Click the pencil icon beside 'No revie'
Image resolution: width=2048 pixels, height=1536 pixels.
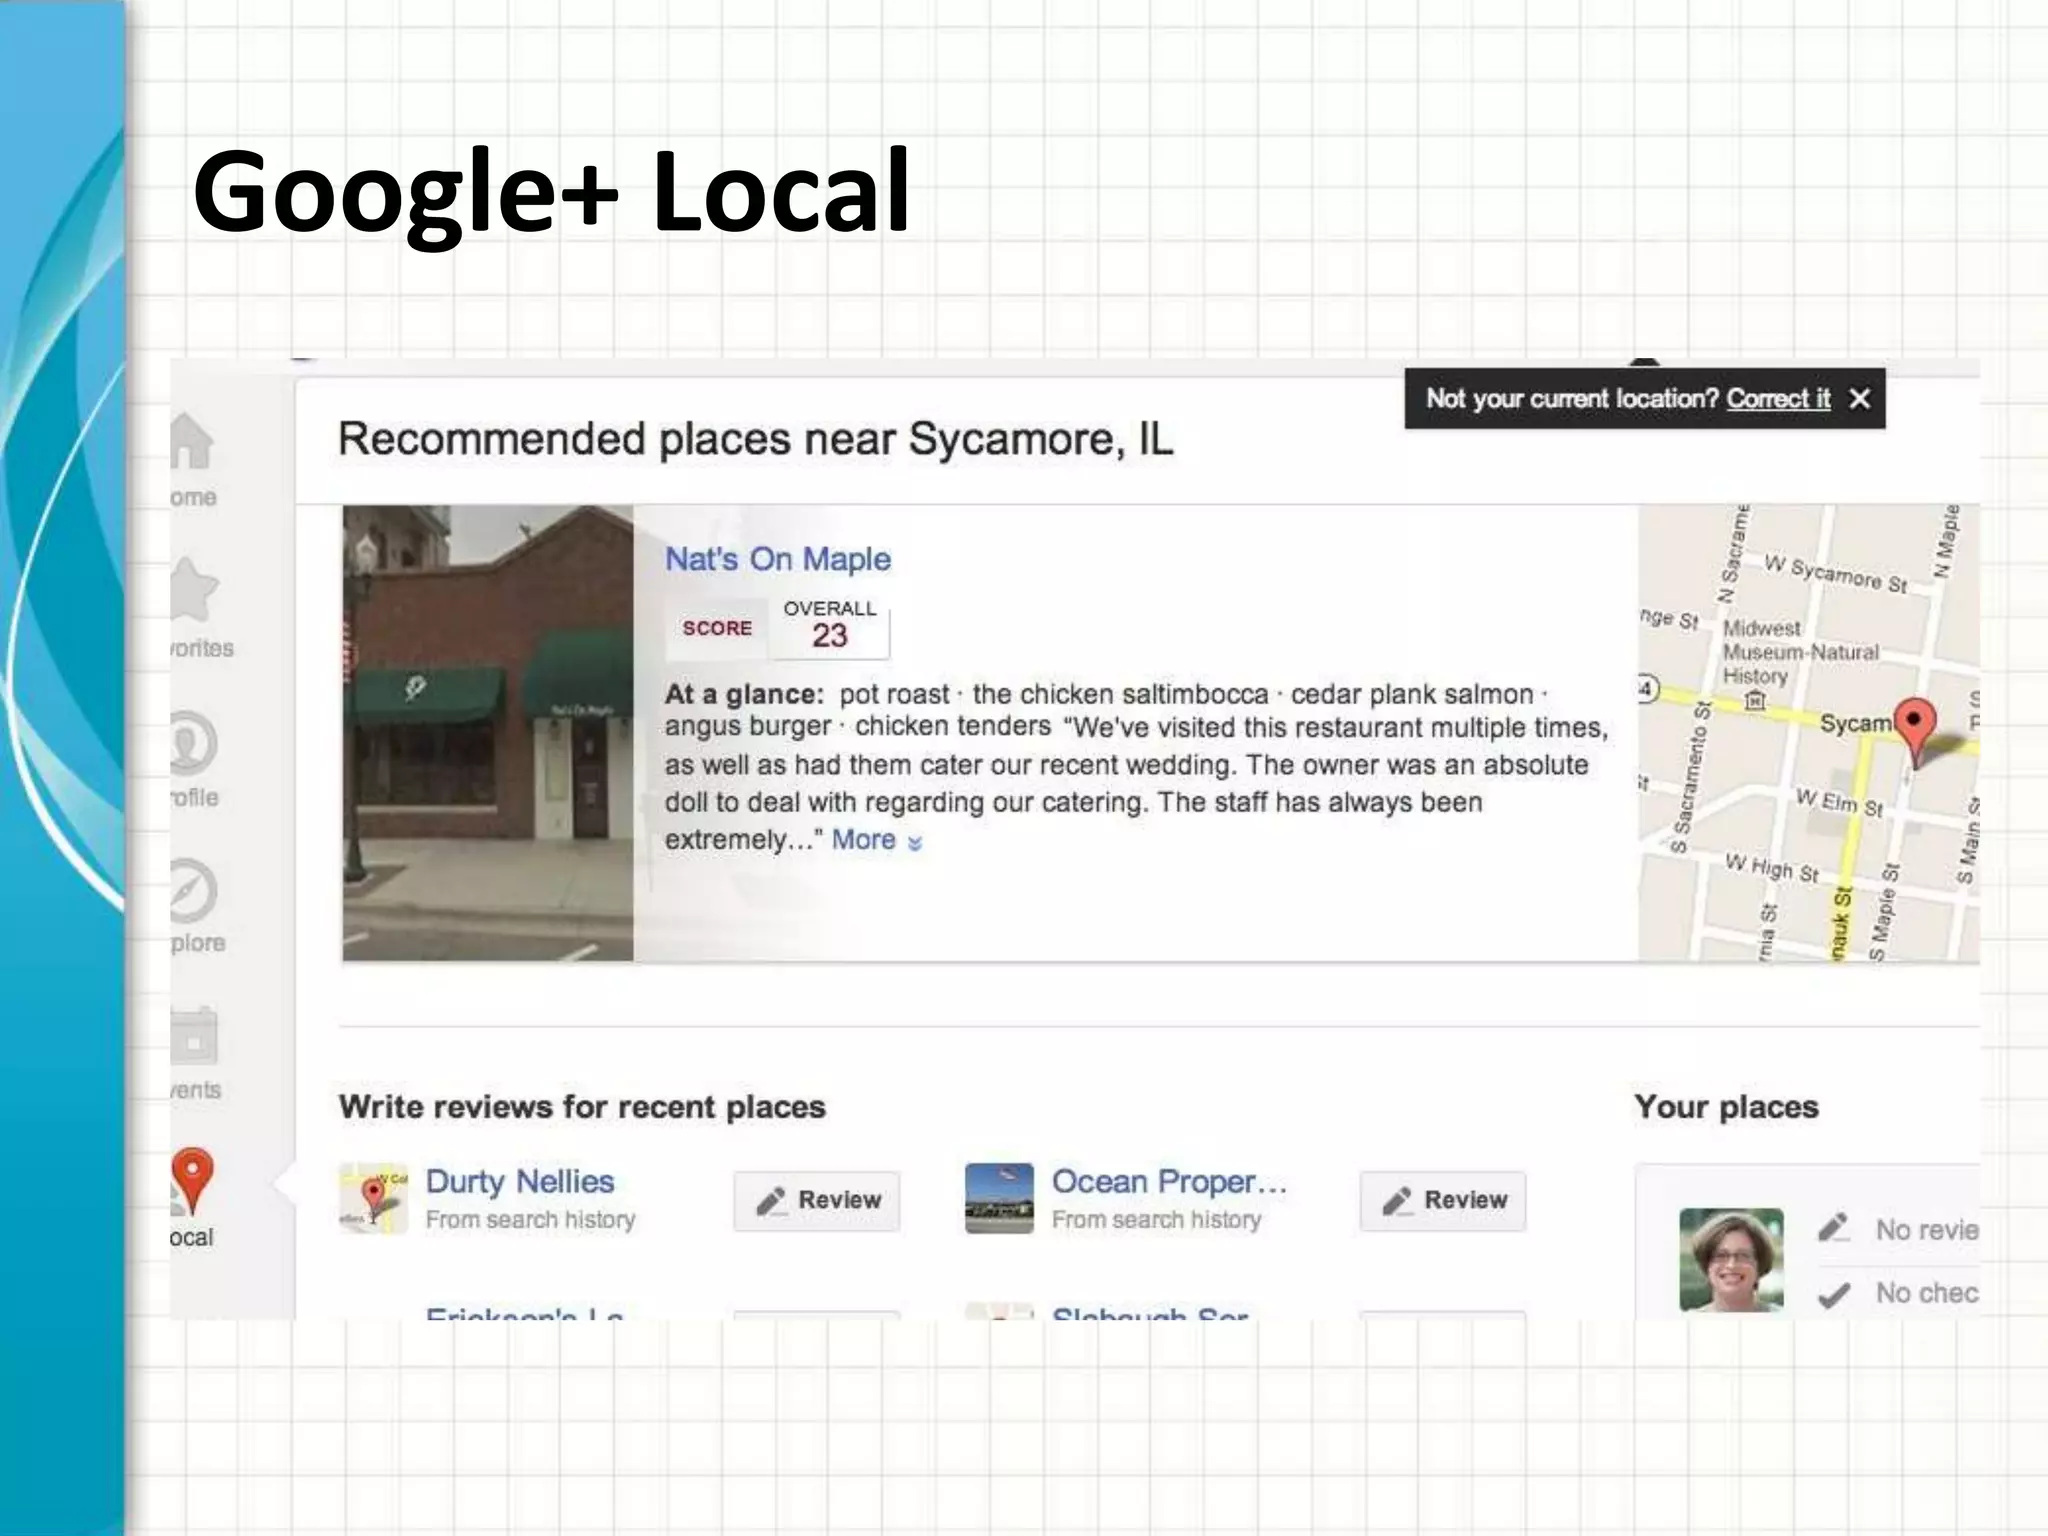[x=1833, y=1228]
